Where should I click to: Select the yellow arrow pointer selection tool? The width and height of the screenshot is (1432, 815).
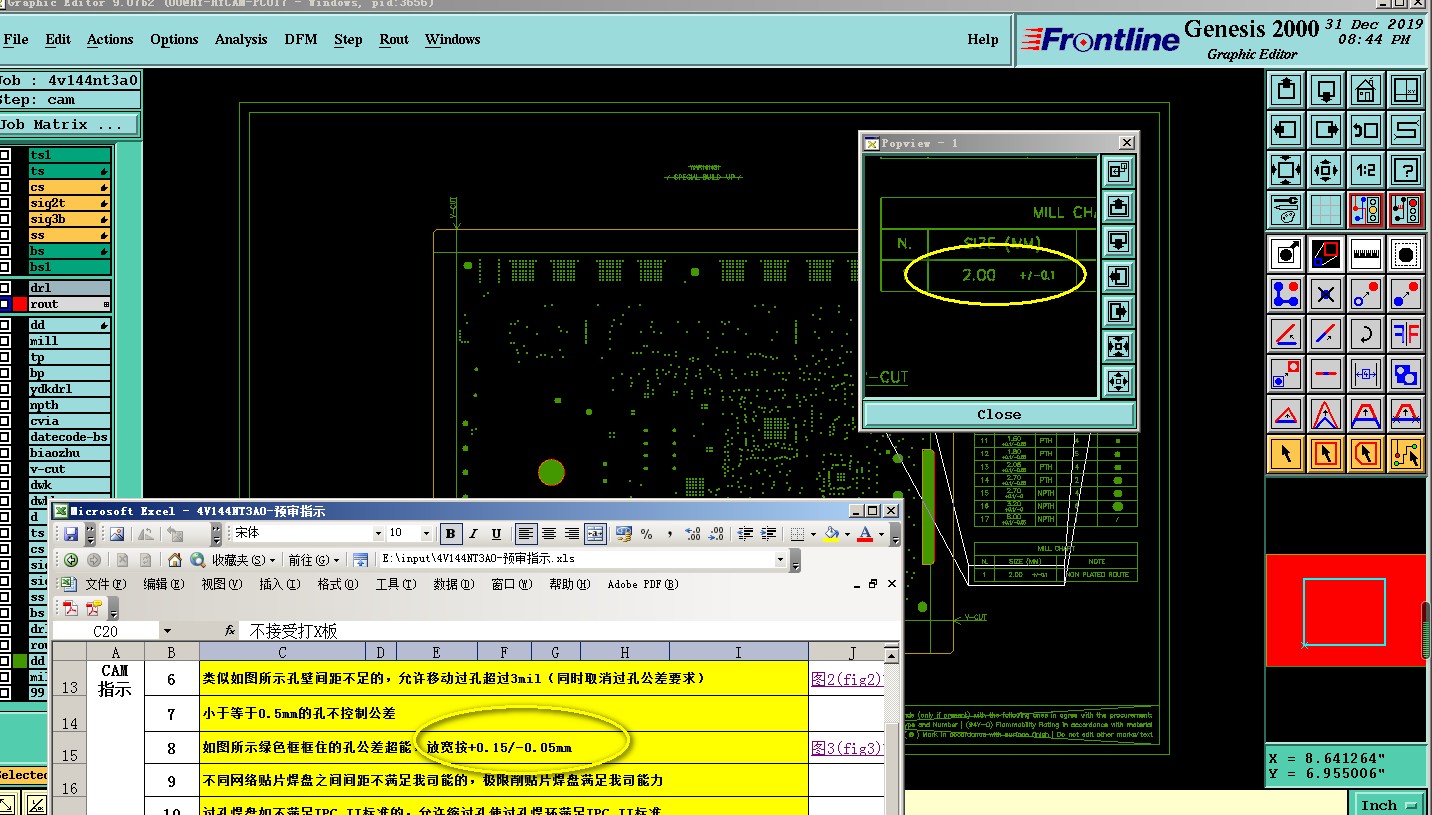click(x=1285, y=454)
